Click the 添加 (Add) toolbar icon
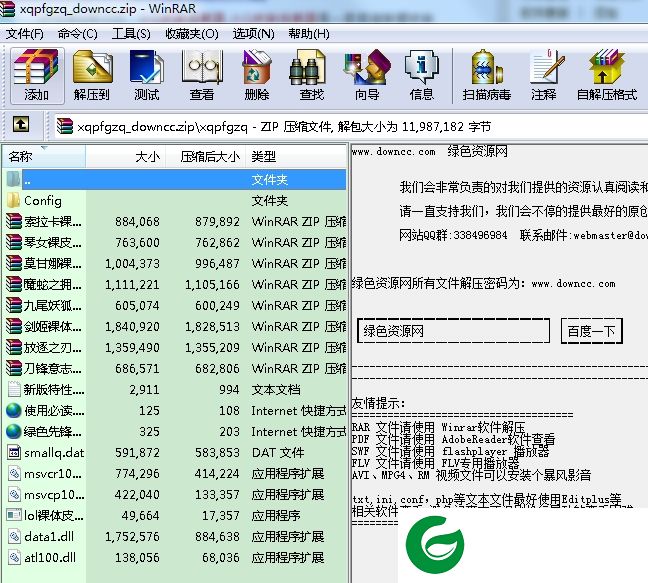This screenshot has height=583, width=648. 36,76
